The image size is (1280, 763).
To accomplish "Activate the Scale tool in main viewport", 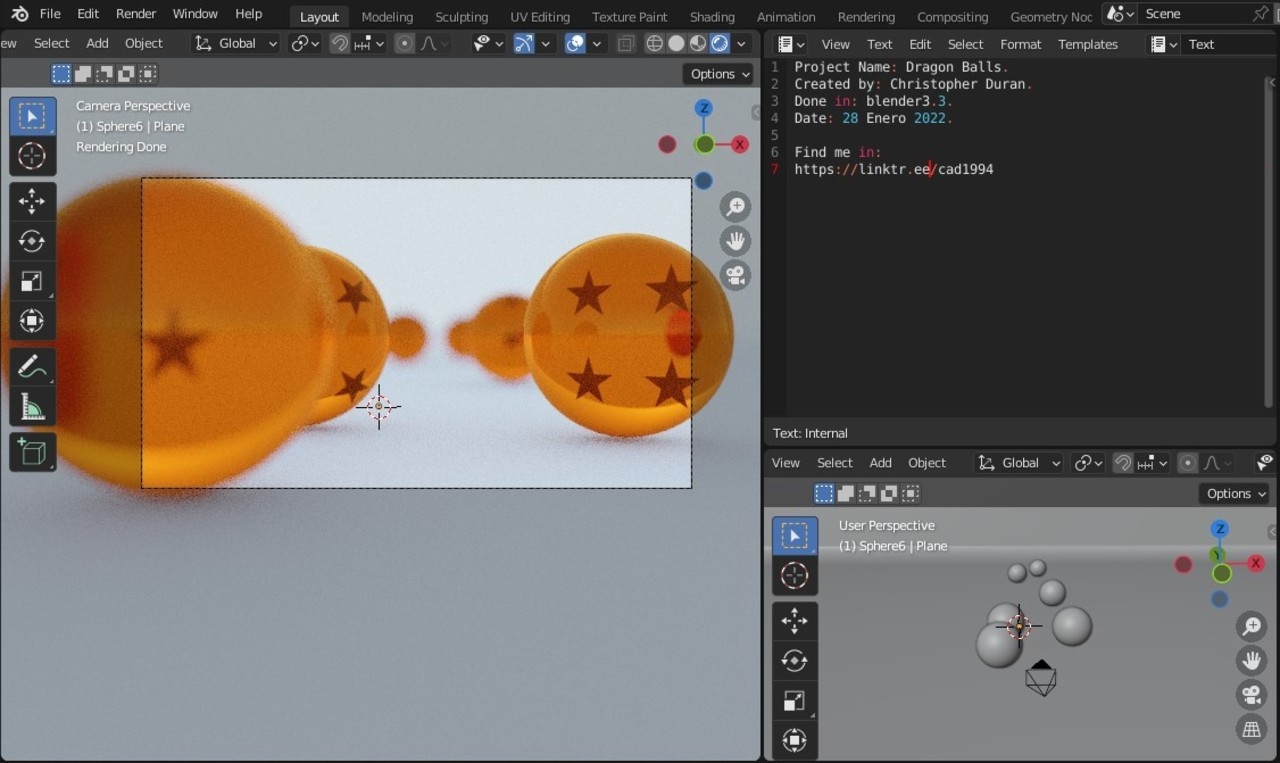I will pyautogui.click(x=32, y=281).
